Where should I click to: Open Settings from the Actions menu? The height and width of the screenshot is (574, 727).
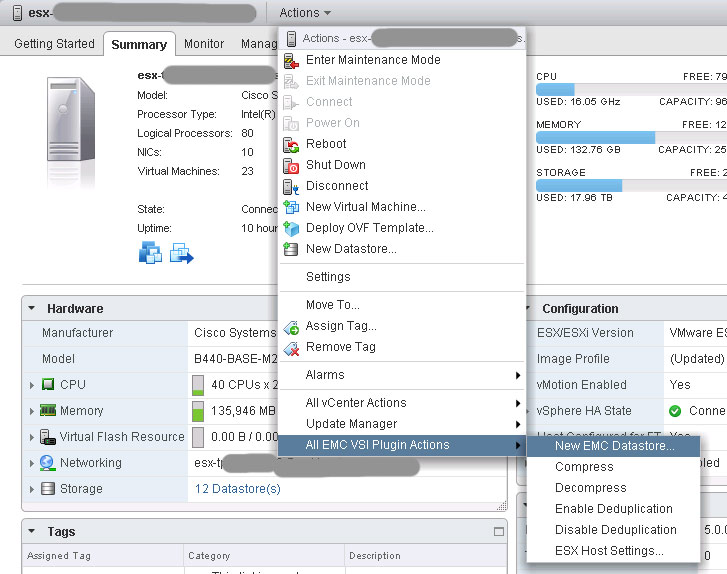pyautogui.click(x=402, y=277)
